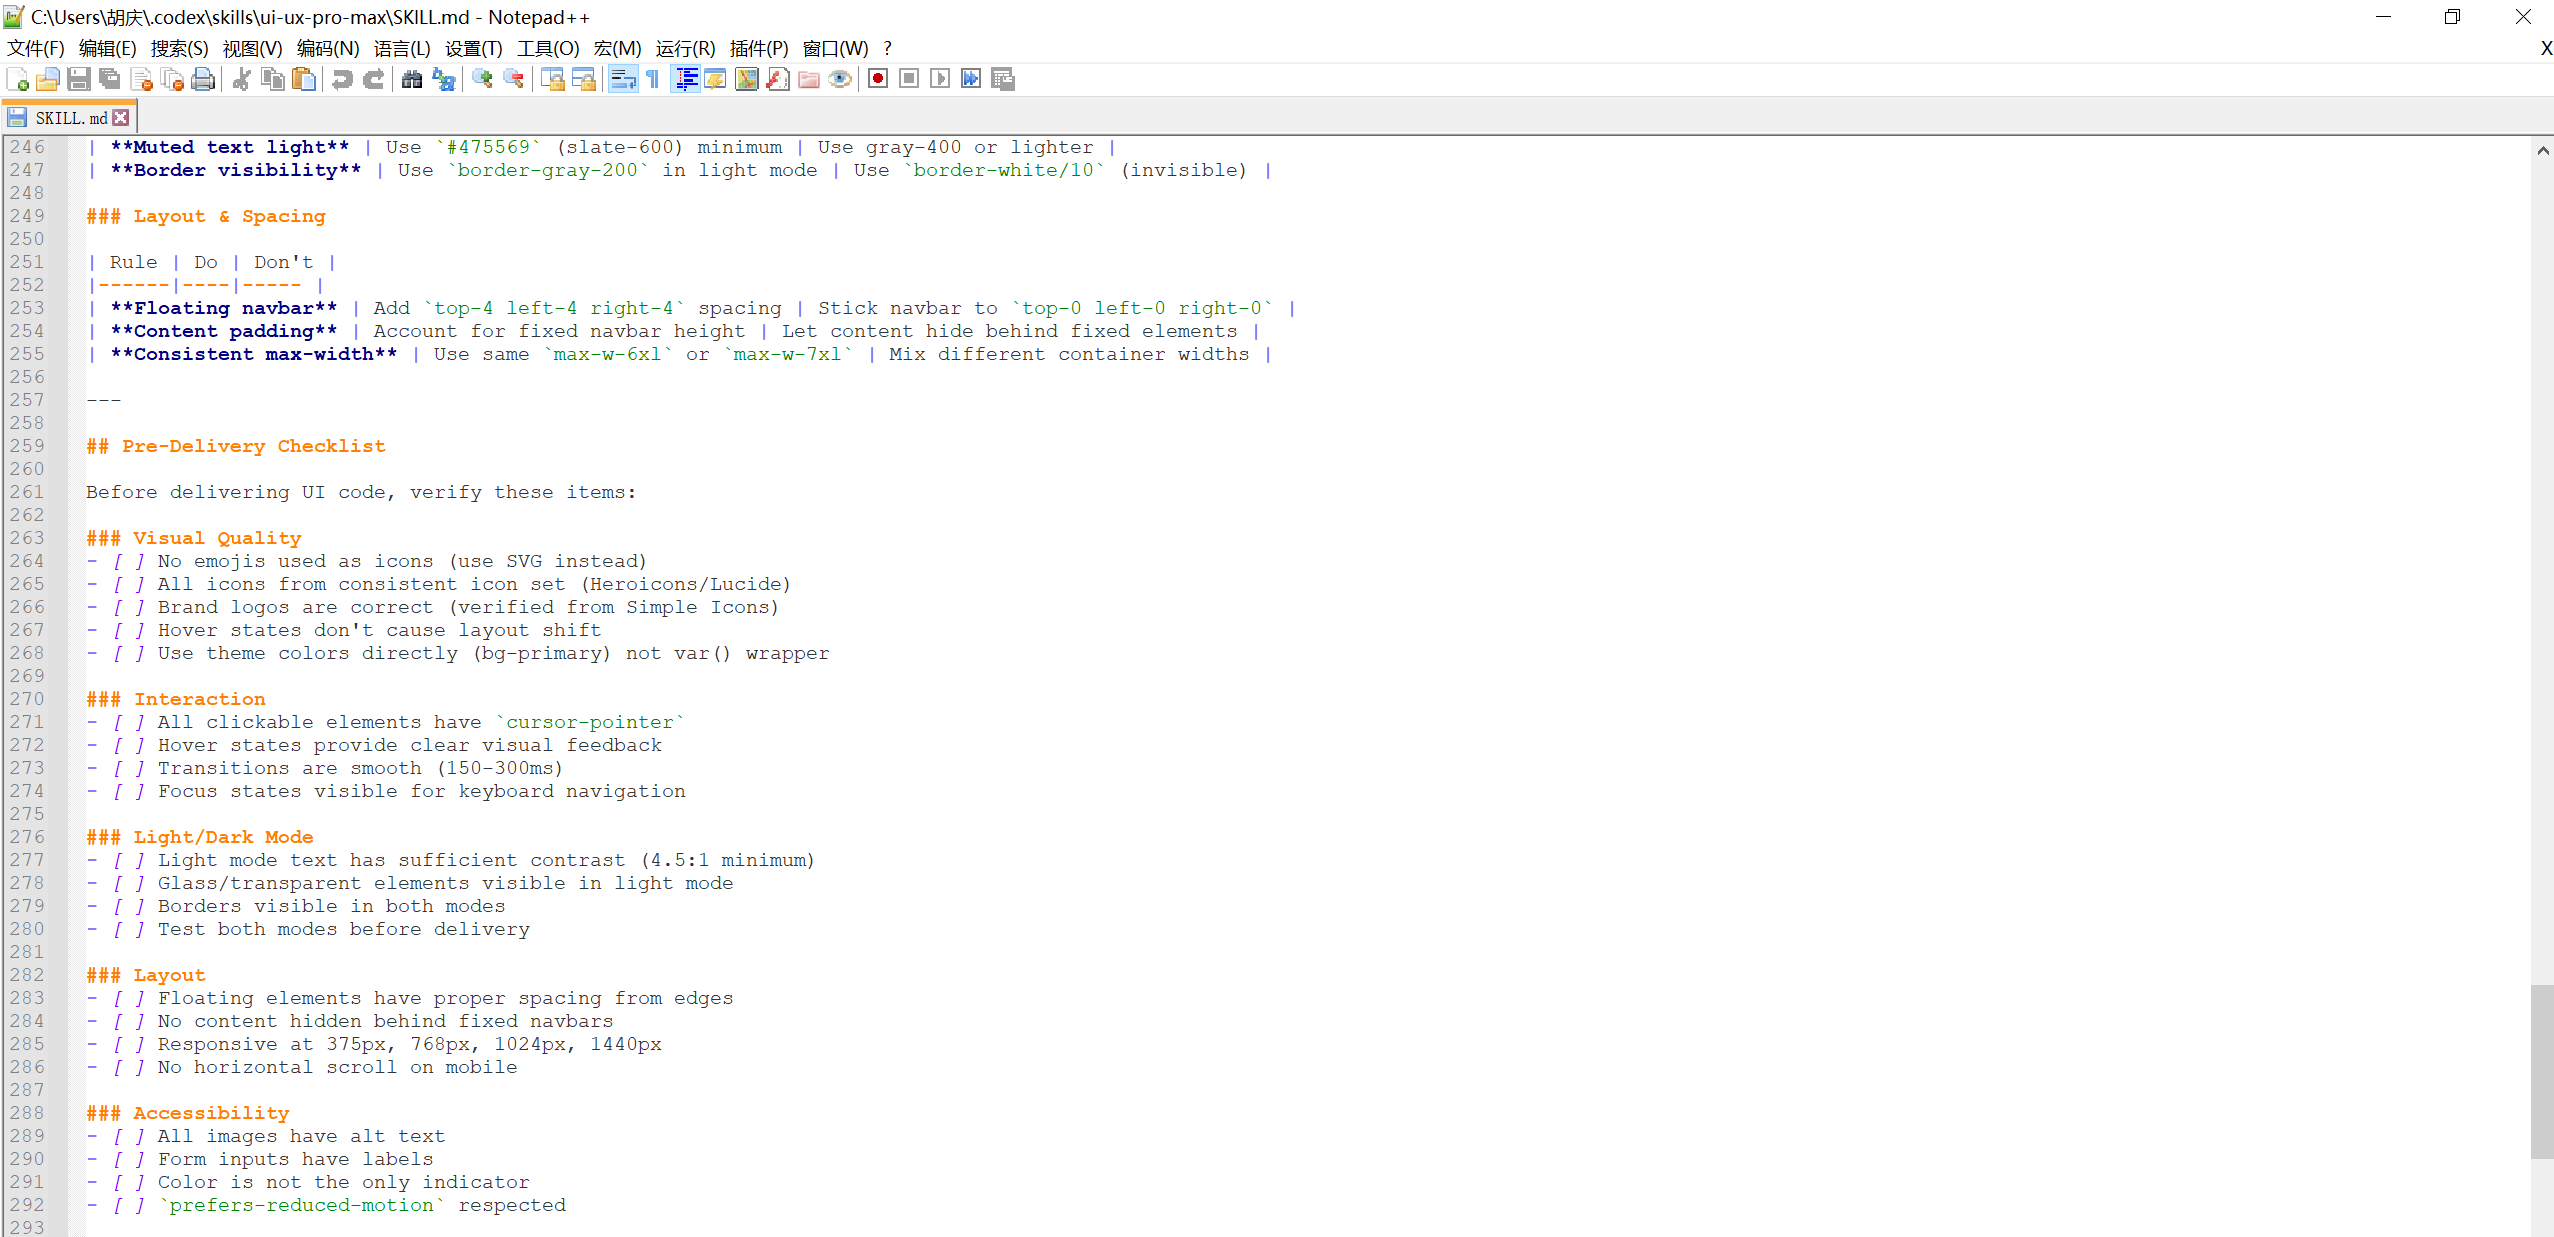Open the ? help menu
This screenshot has width=2554, height=1237.
point(887,48)
